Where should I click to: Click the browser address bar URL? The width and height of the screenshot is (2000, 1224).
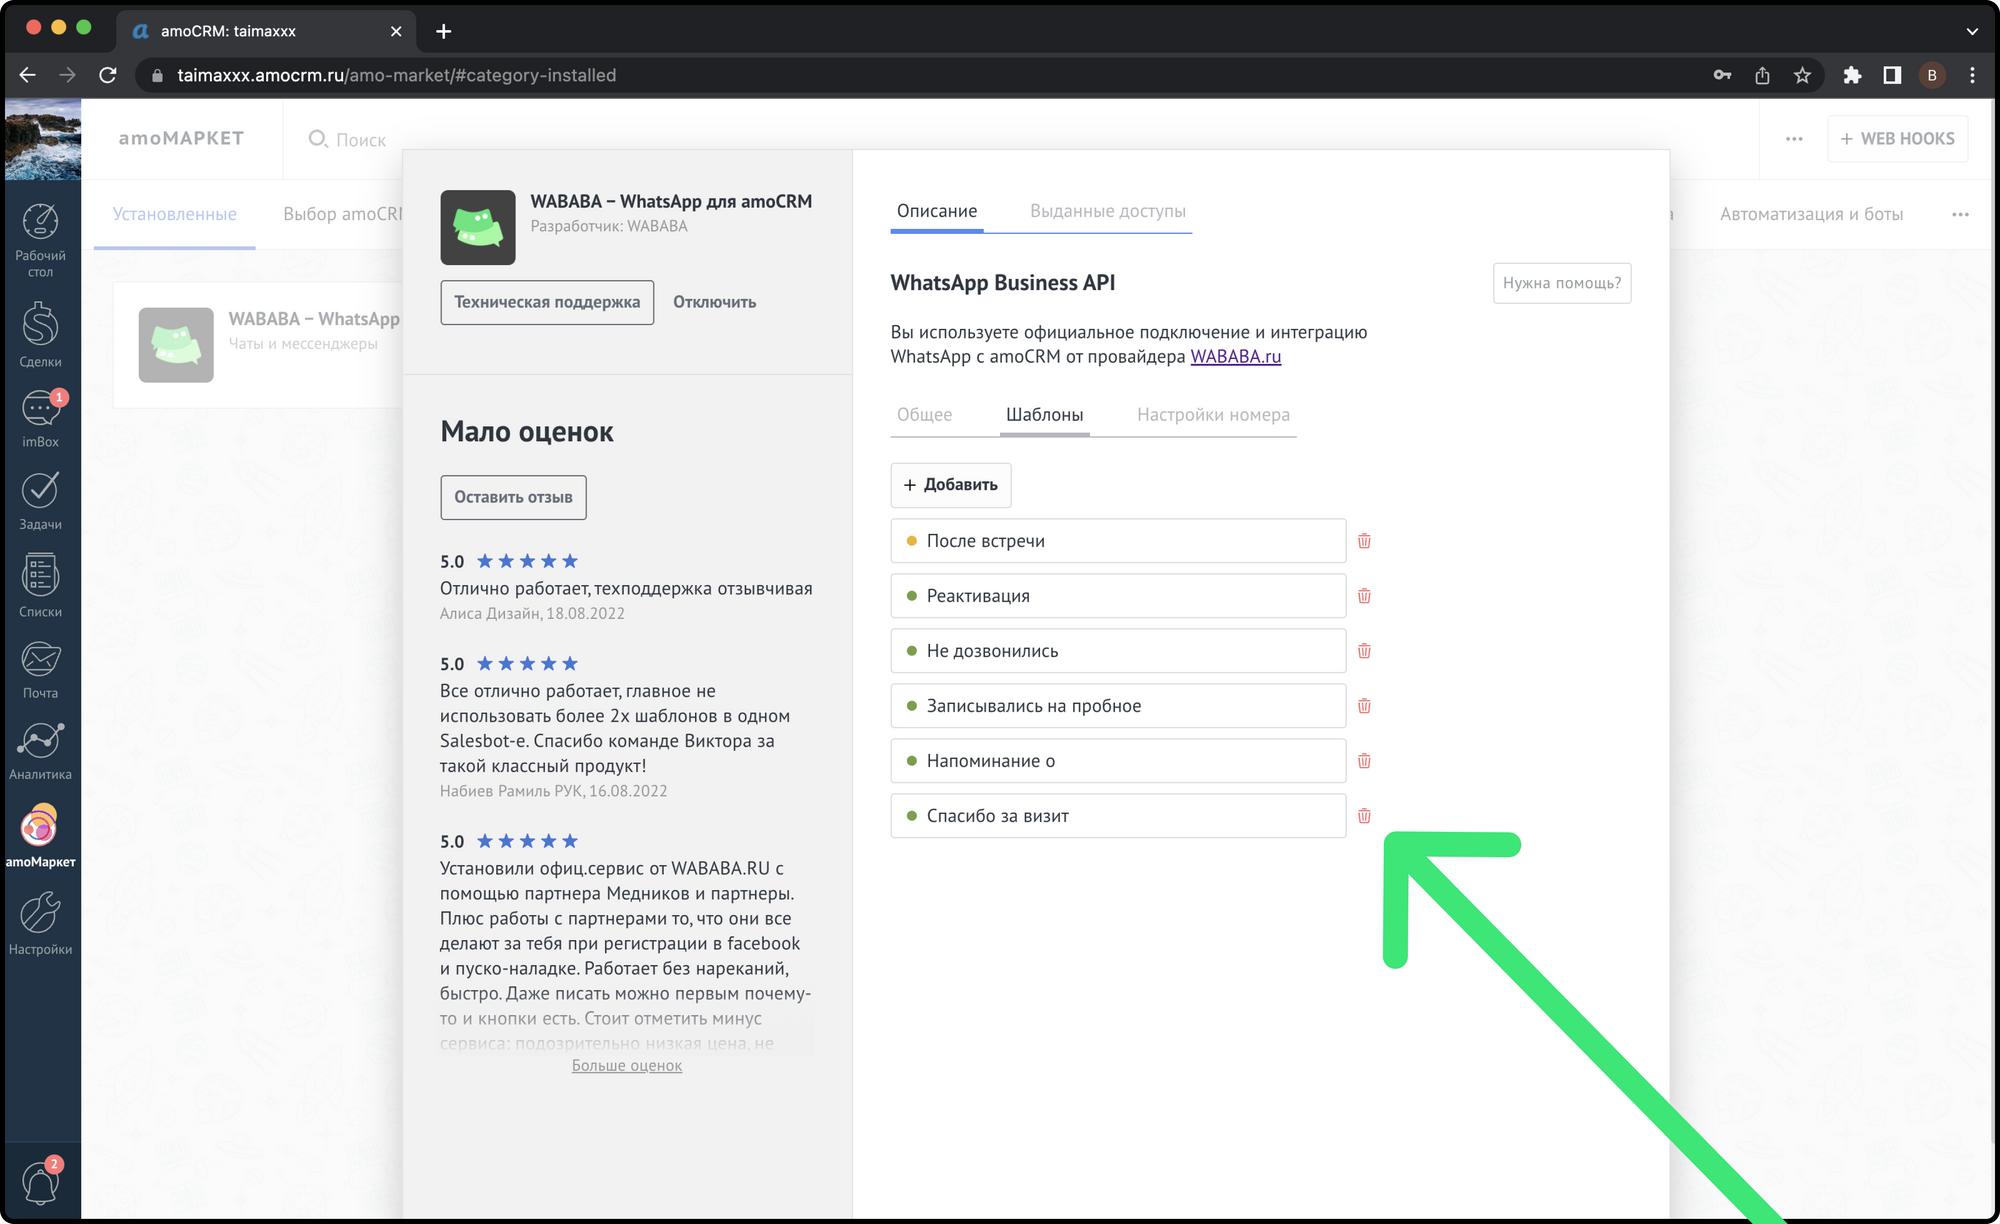396,75
